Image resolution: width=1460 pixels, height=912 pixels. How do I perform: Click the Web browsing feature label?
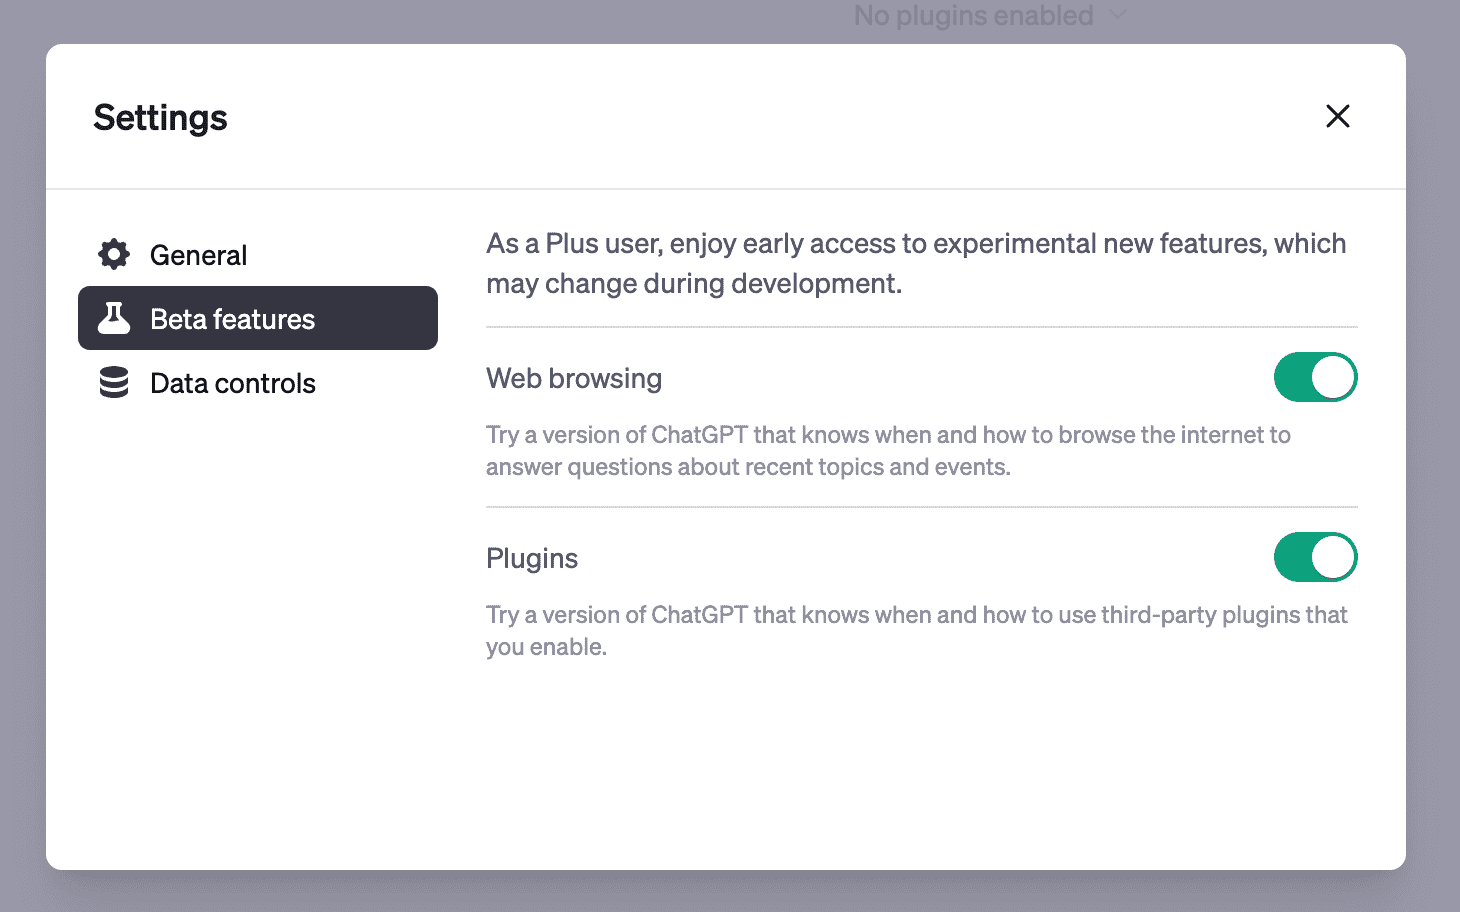(x=574, y=378)
